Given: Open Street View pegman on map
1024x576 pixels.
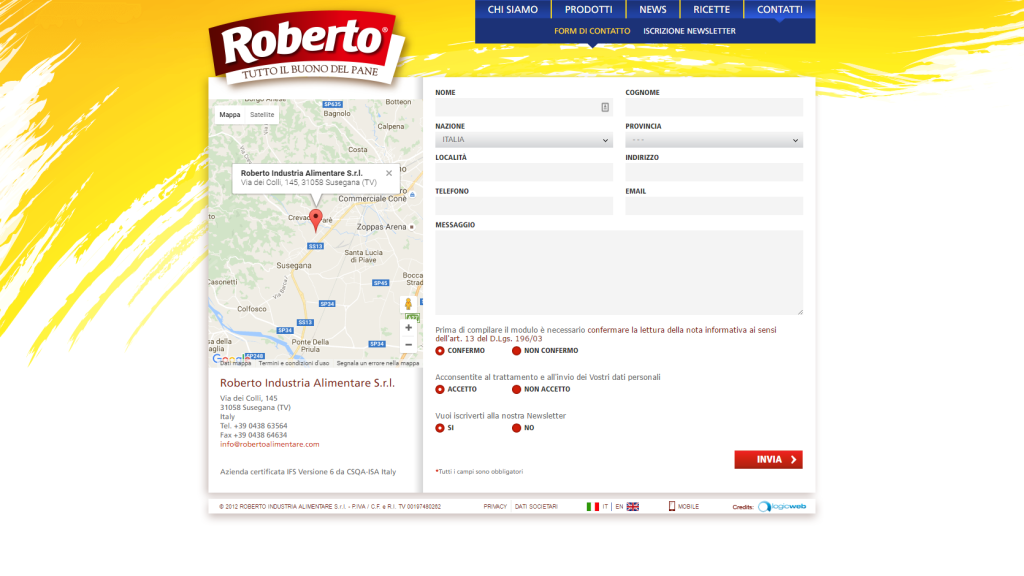Looking at the screenshot, I should [x=408, y=304].
